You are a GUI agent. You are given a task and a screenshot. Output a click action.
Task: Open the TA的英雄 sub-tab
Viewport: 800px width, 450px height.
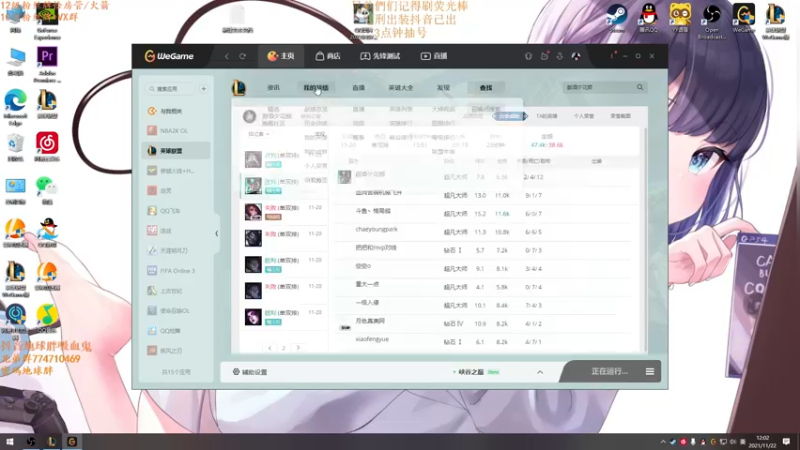pyautogui.click(x=546, y=116)
